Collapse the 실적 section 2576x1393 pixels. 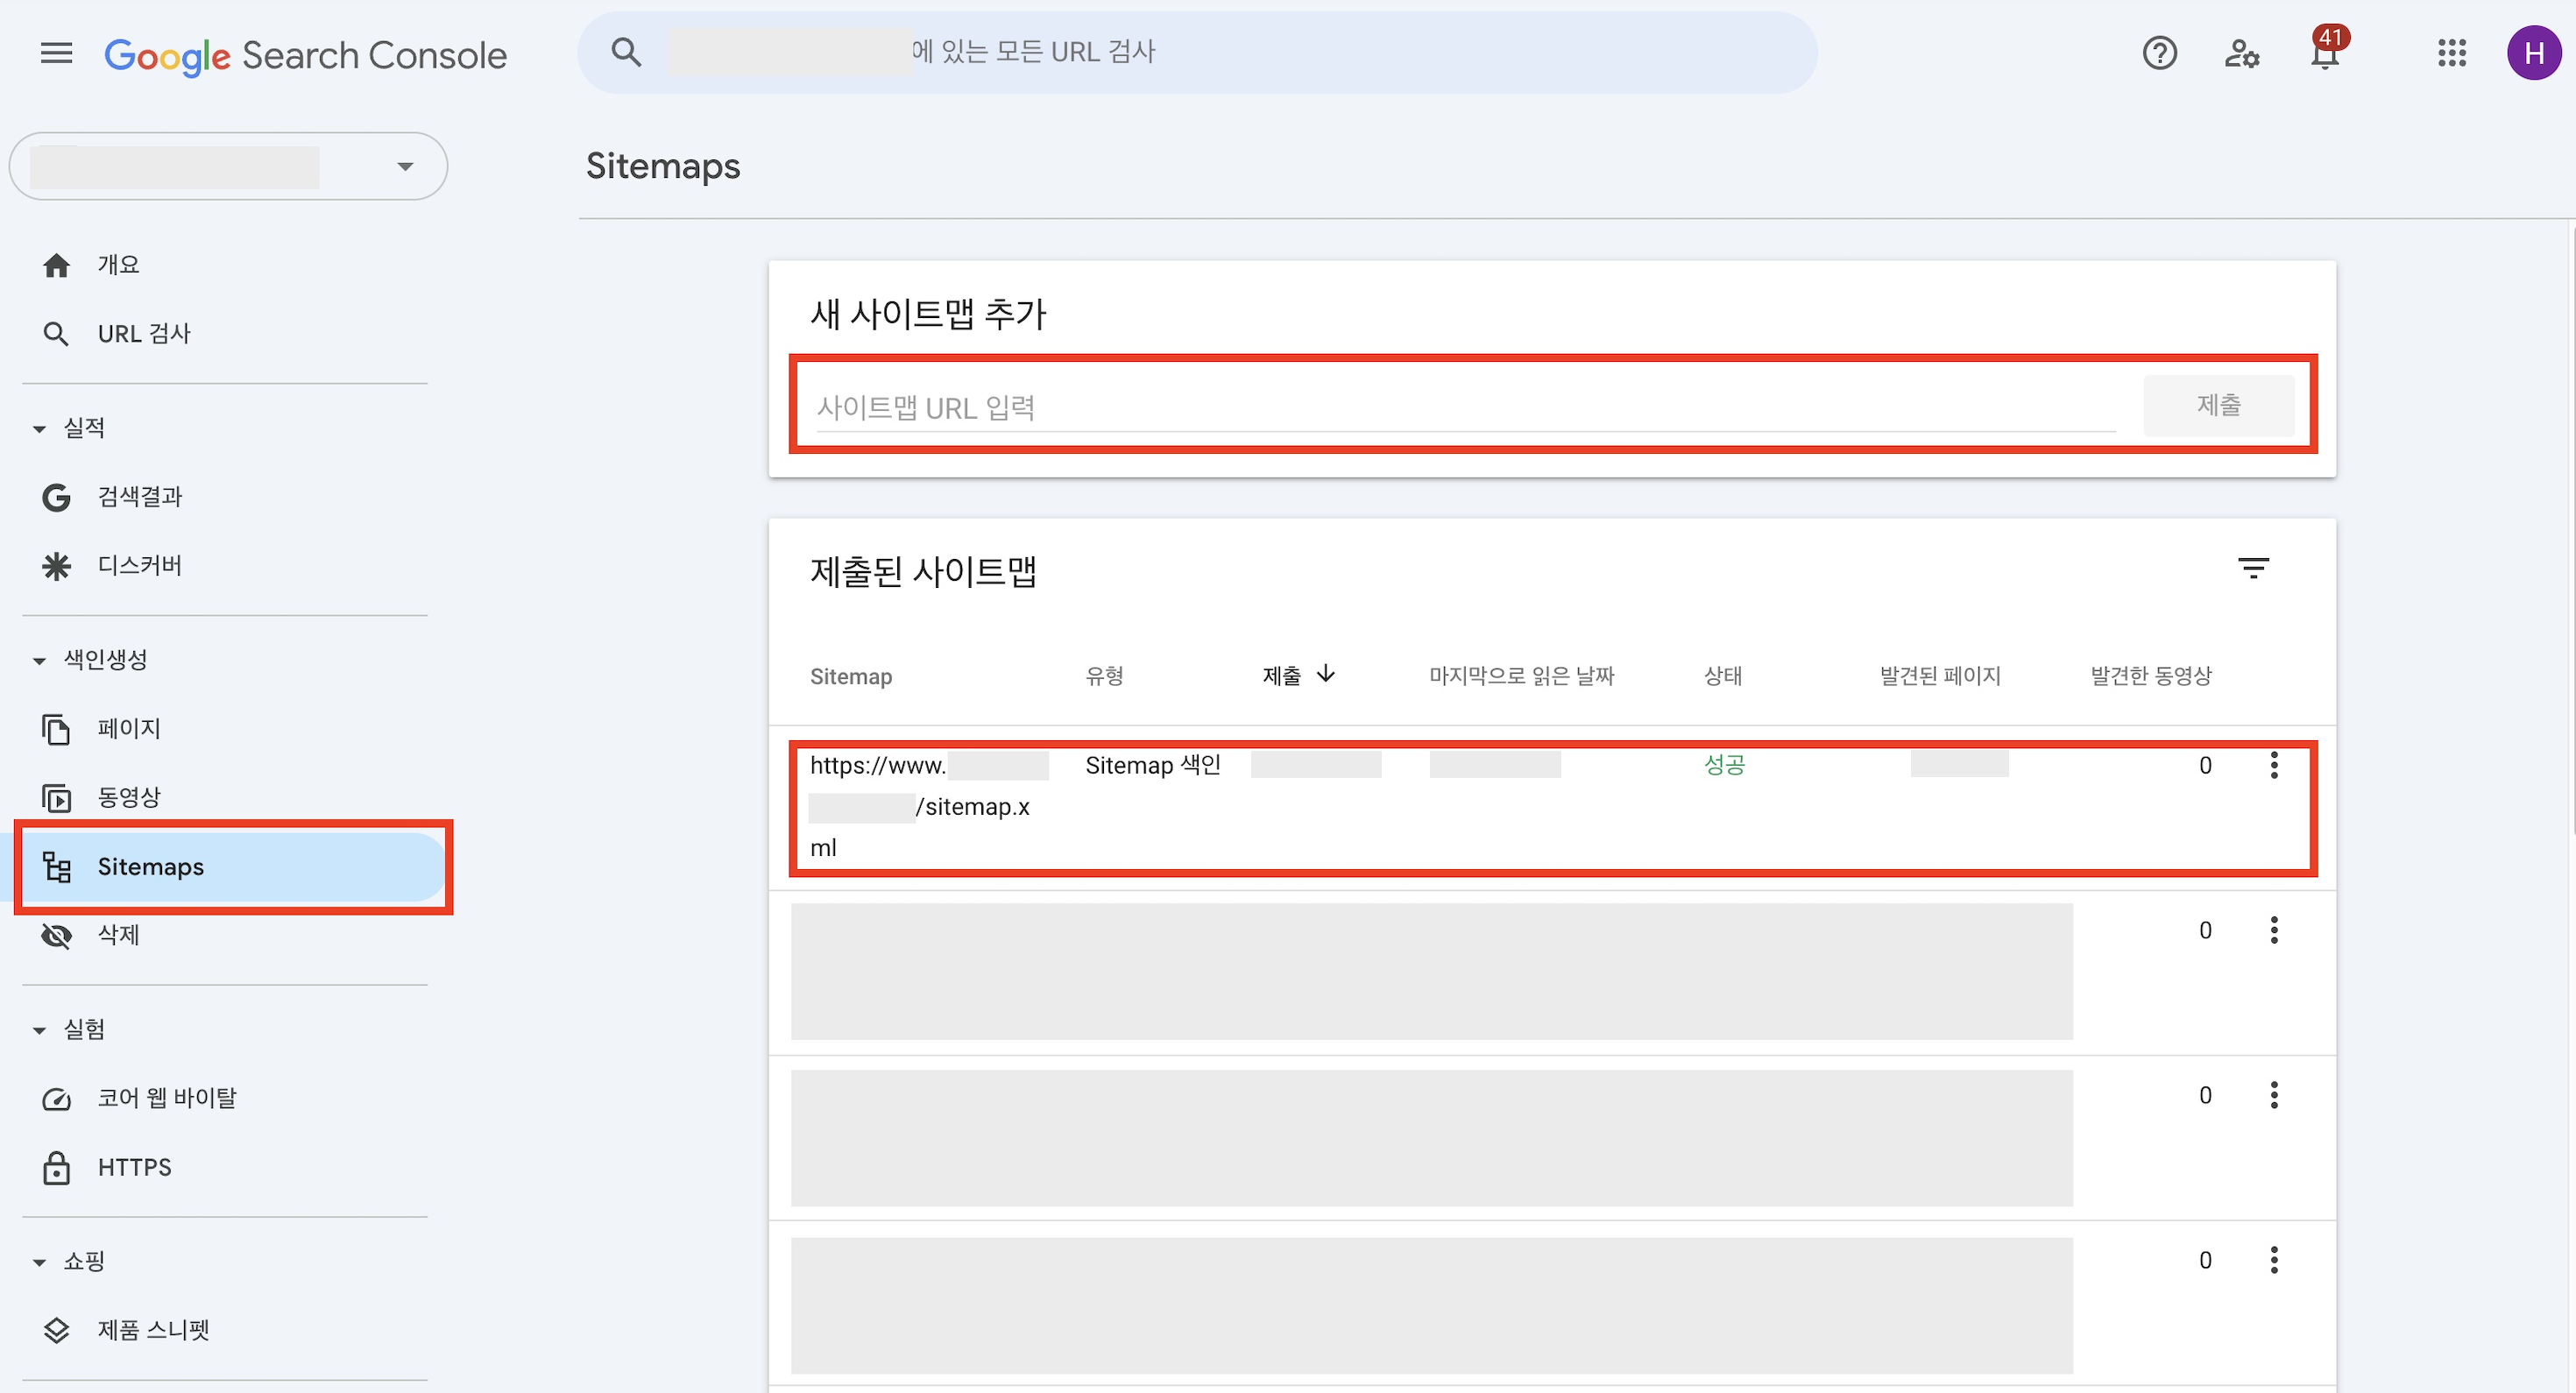pos(70,428)
